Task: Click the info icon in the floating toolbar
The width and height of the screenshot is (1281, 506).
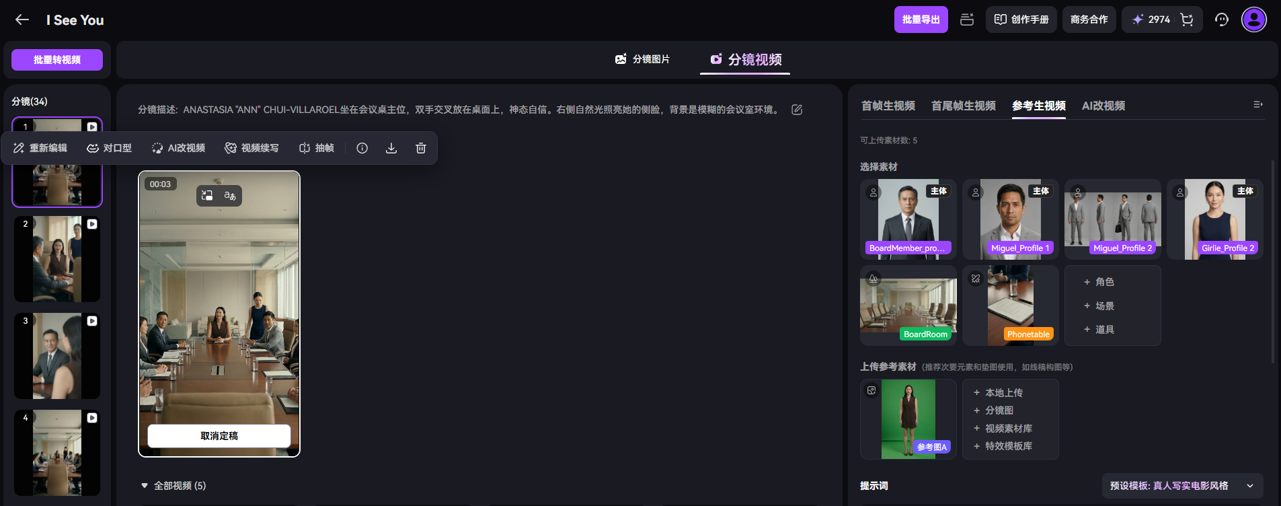Action: tap(362, 148)
